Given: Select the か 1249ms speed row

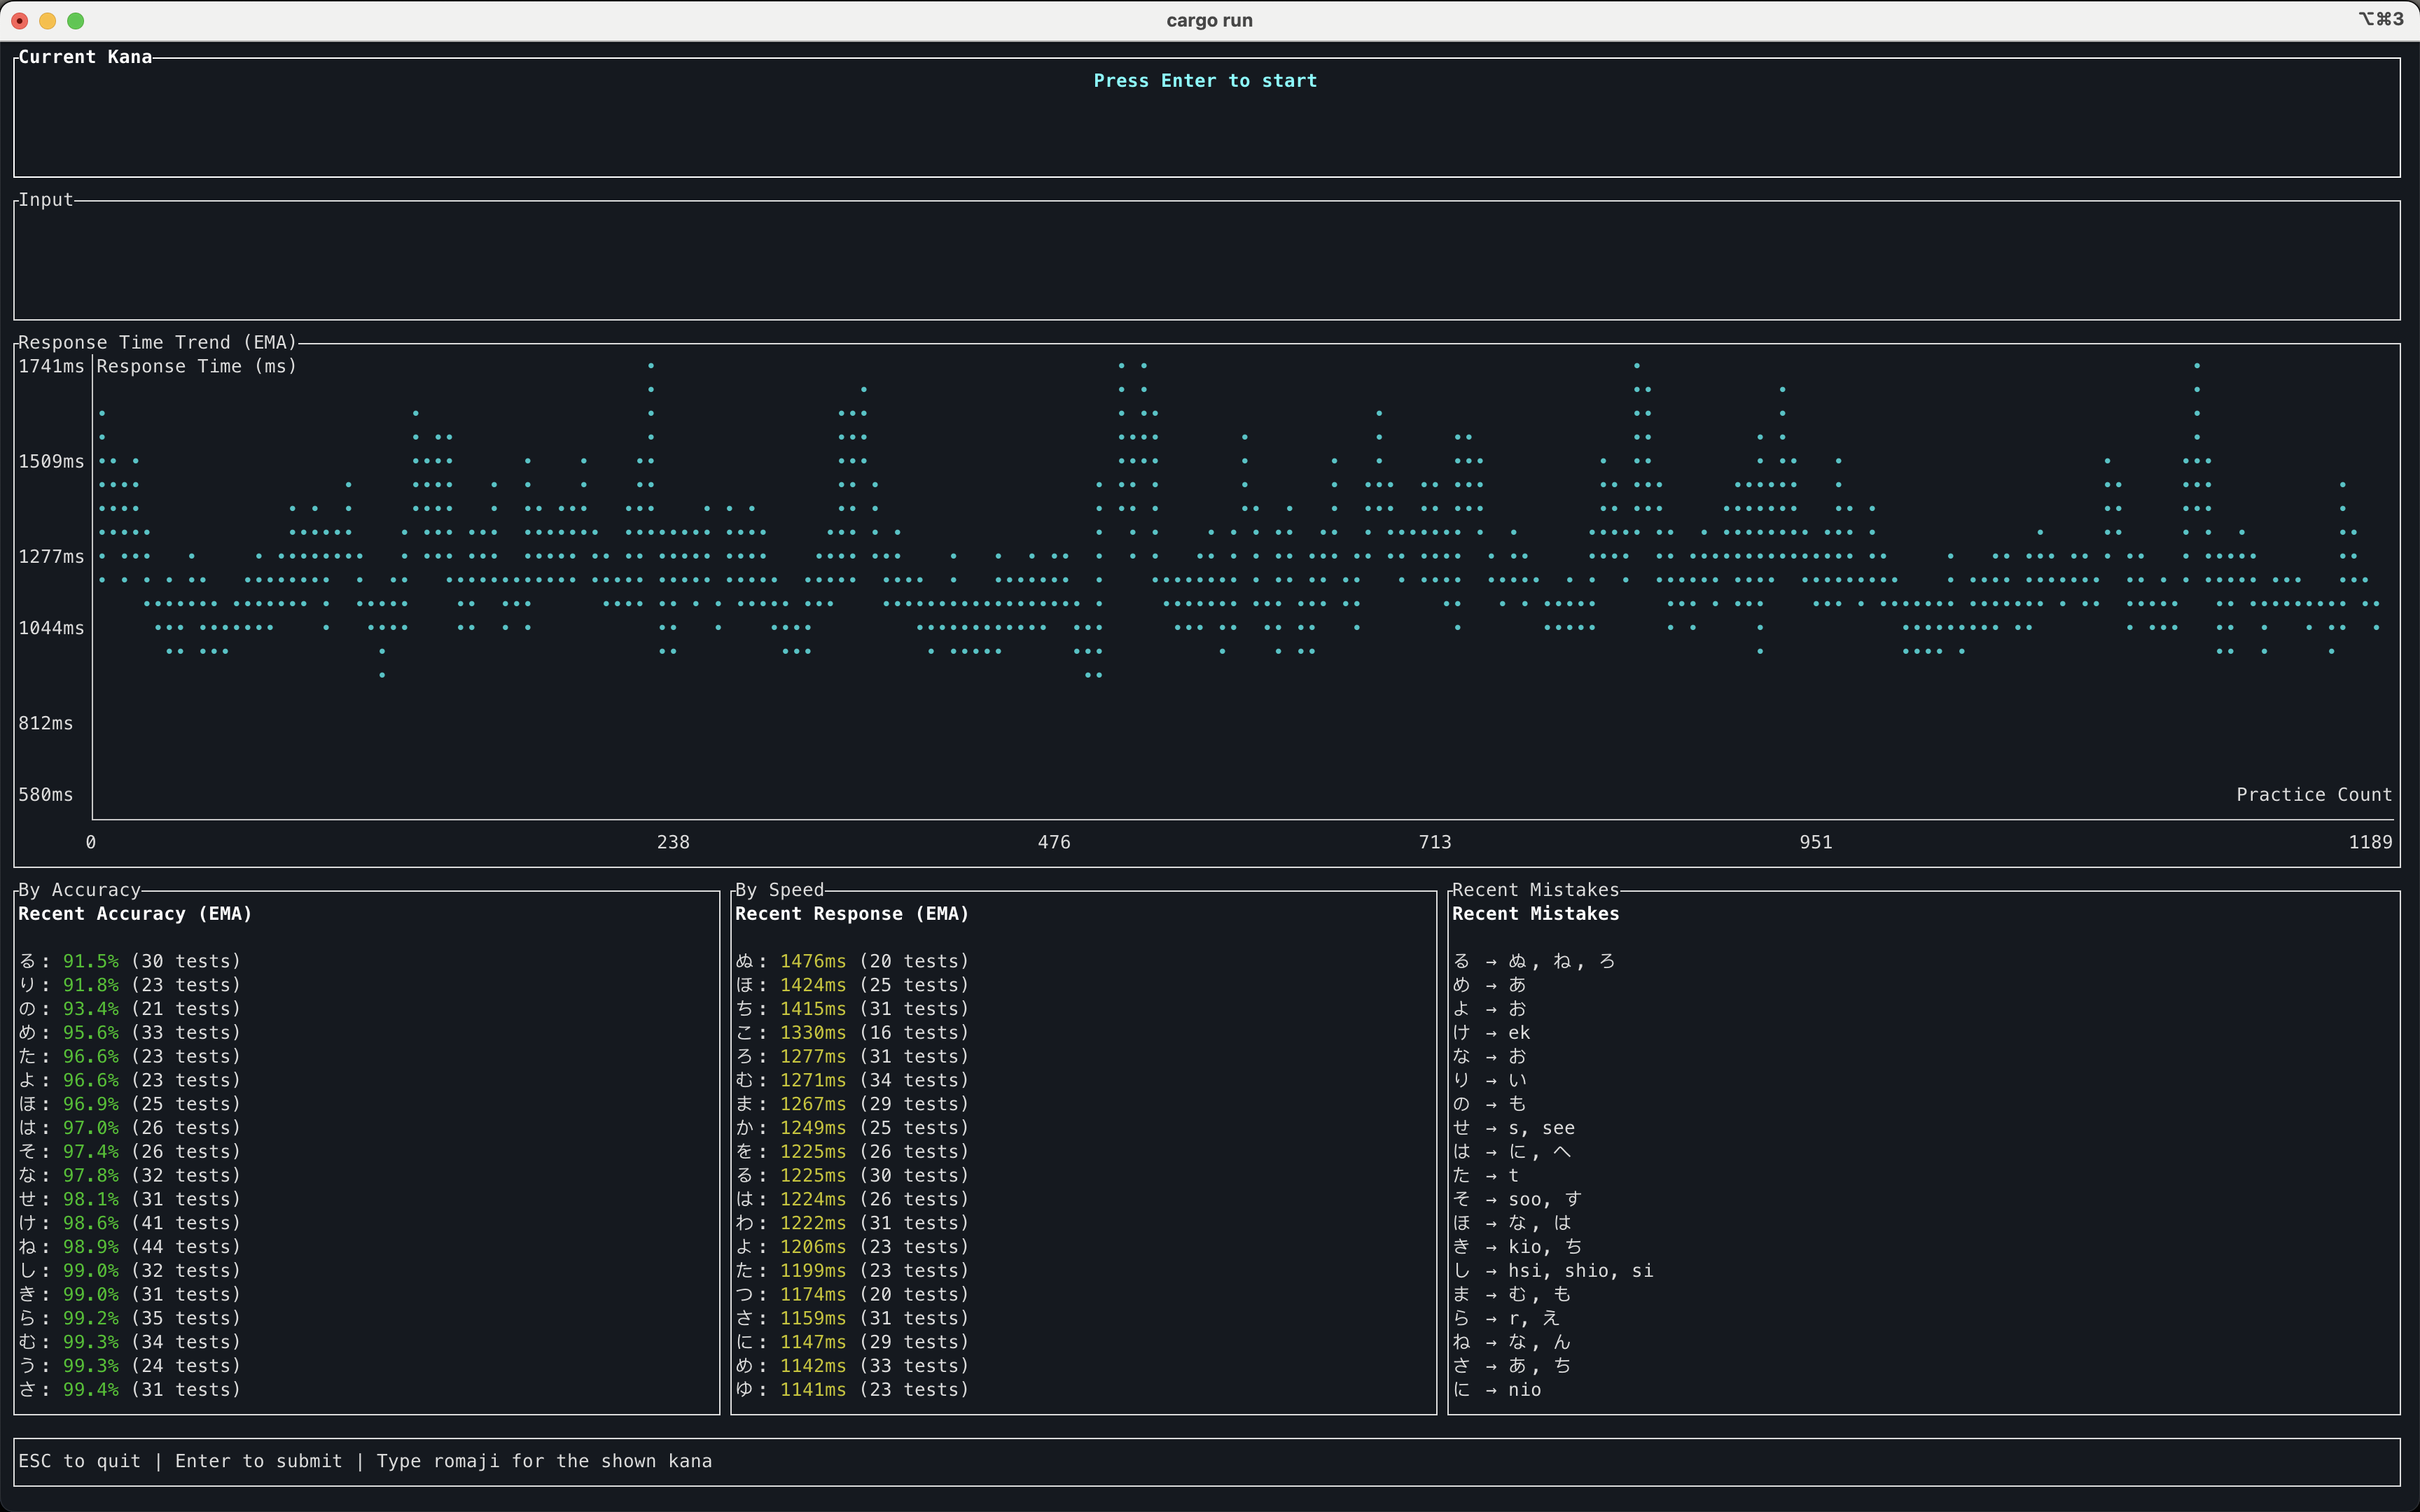Looking at the screenshot, I should 852,1128.
